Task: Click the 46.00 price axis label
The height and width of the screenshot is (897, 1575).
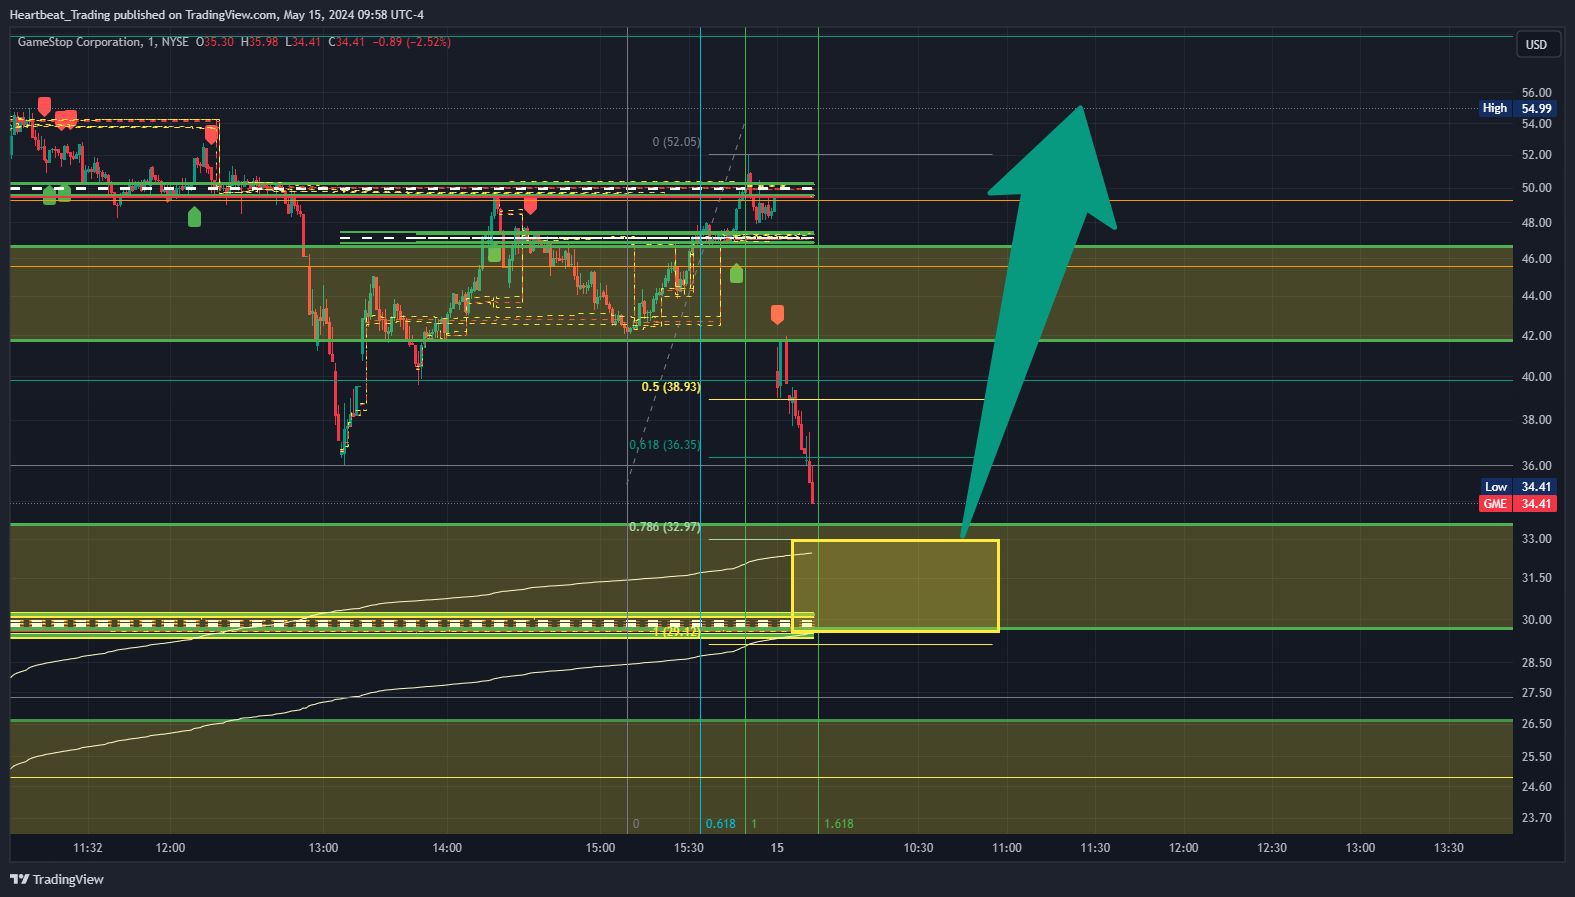Action: click(x=1536, y=259)
